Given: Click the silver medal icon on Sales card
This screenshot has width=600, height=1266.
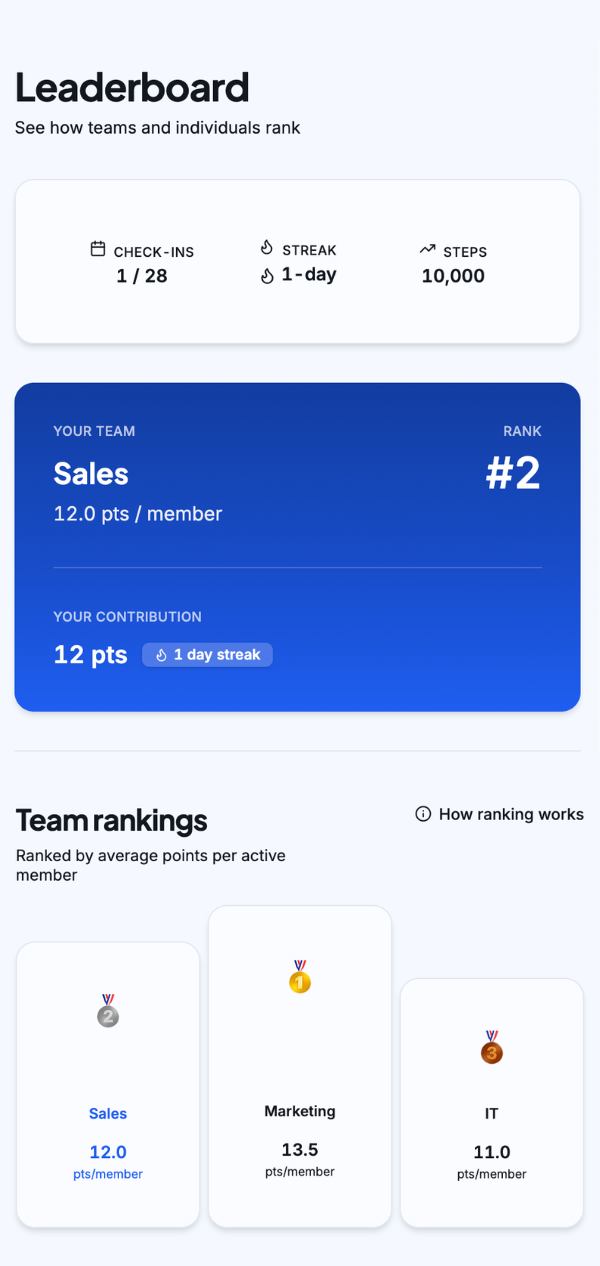Looking at the screenshot, I should (x=107, y=1013).
